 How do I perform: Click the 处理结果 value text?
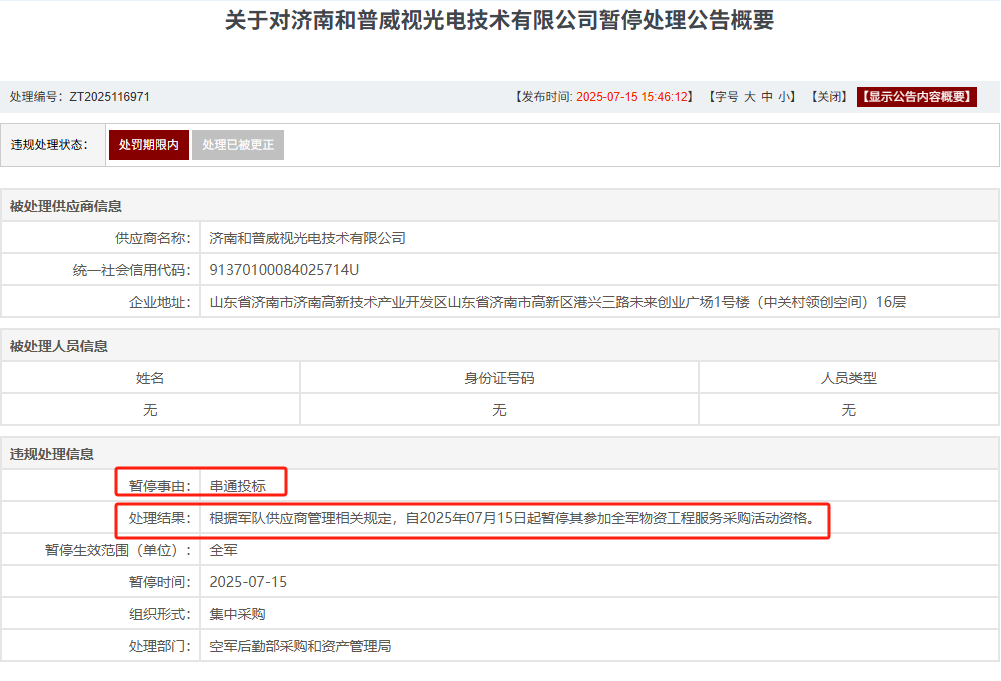tap(513, 518)
